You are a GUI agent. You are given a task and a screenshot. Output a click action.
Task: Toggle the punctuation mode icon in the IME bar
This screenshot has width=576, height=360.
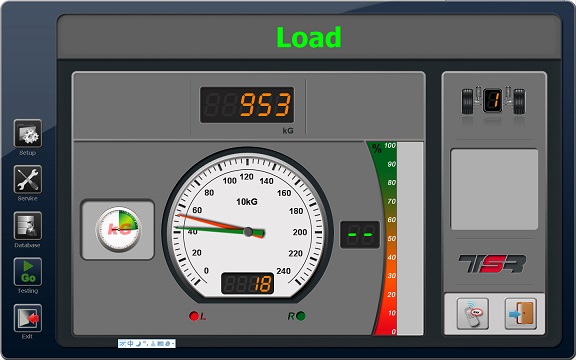(x=146, y=344)
